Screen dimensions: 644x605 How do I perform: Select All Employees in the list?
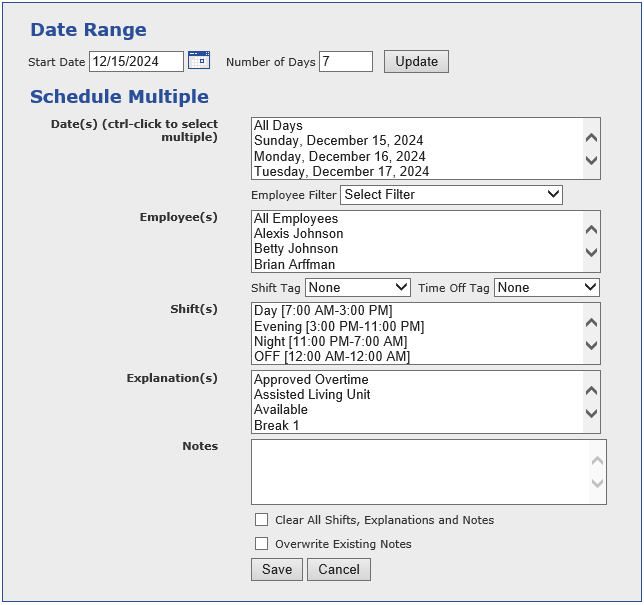(x=417, y=219)
